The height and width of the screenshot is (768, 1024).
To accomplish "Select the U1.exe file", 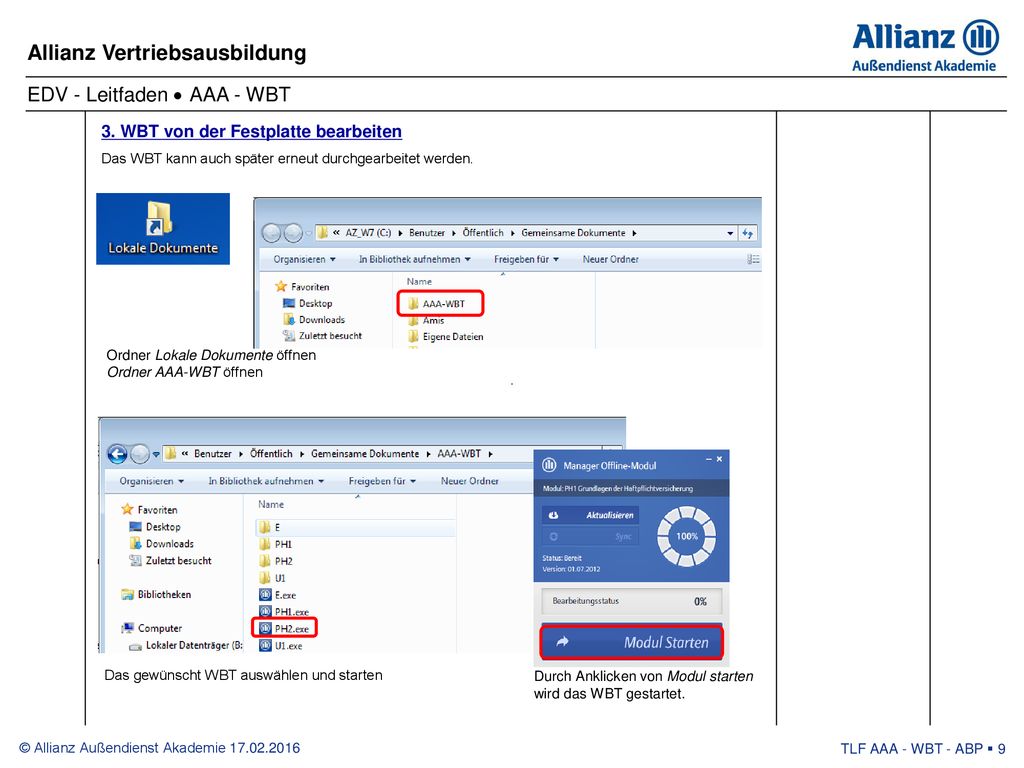I will pos(281,646).
